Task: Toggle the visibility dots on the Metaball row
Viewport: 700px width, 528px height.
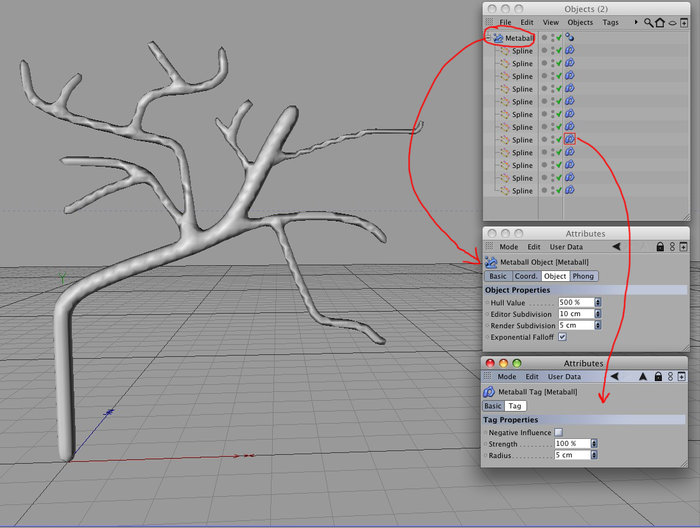Action: [x=553, y=38]
